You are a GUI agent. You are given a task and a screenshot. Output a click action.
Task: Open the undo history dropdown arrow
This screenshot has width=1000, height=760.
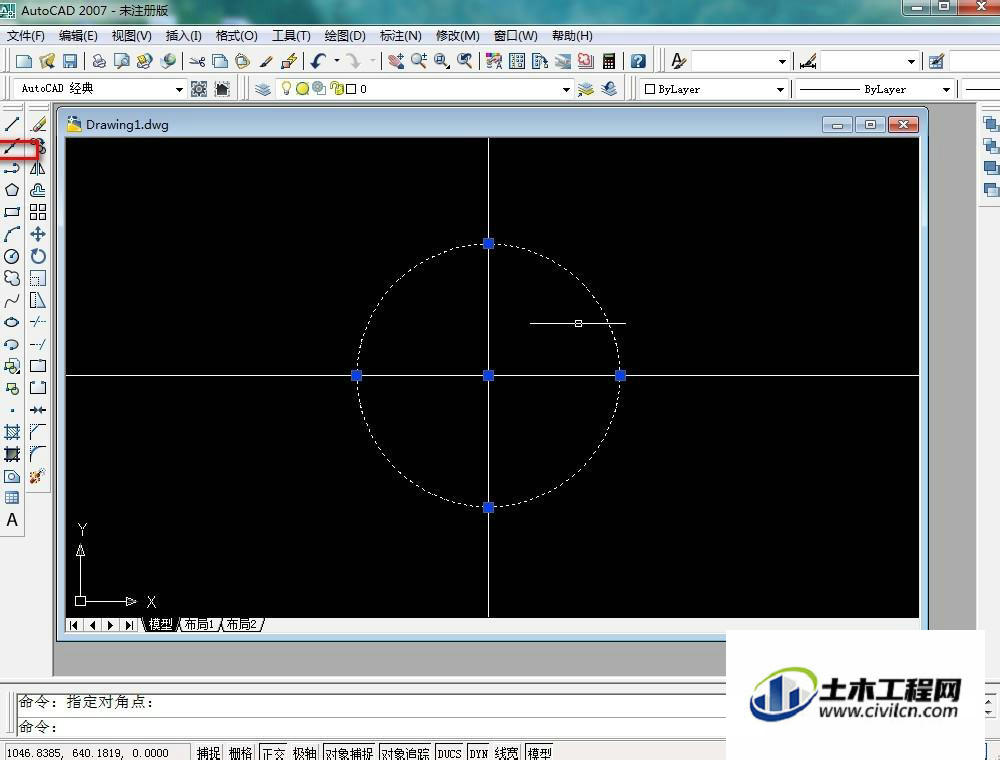pyautogui.click(x=337, y=61)
